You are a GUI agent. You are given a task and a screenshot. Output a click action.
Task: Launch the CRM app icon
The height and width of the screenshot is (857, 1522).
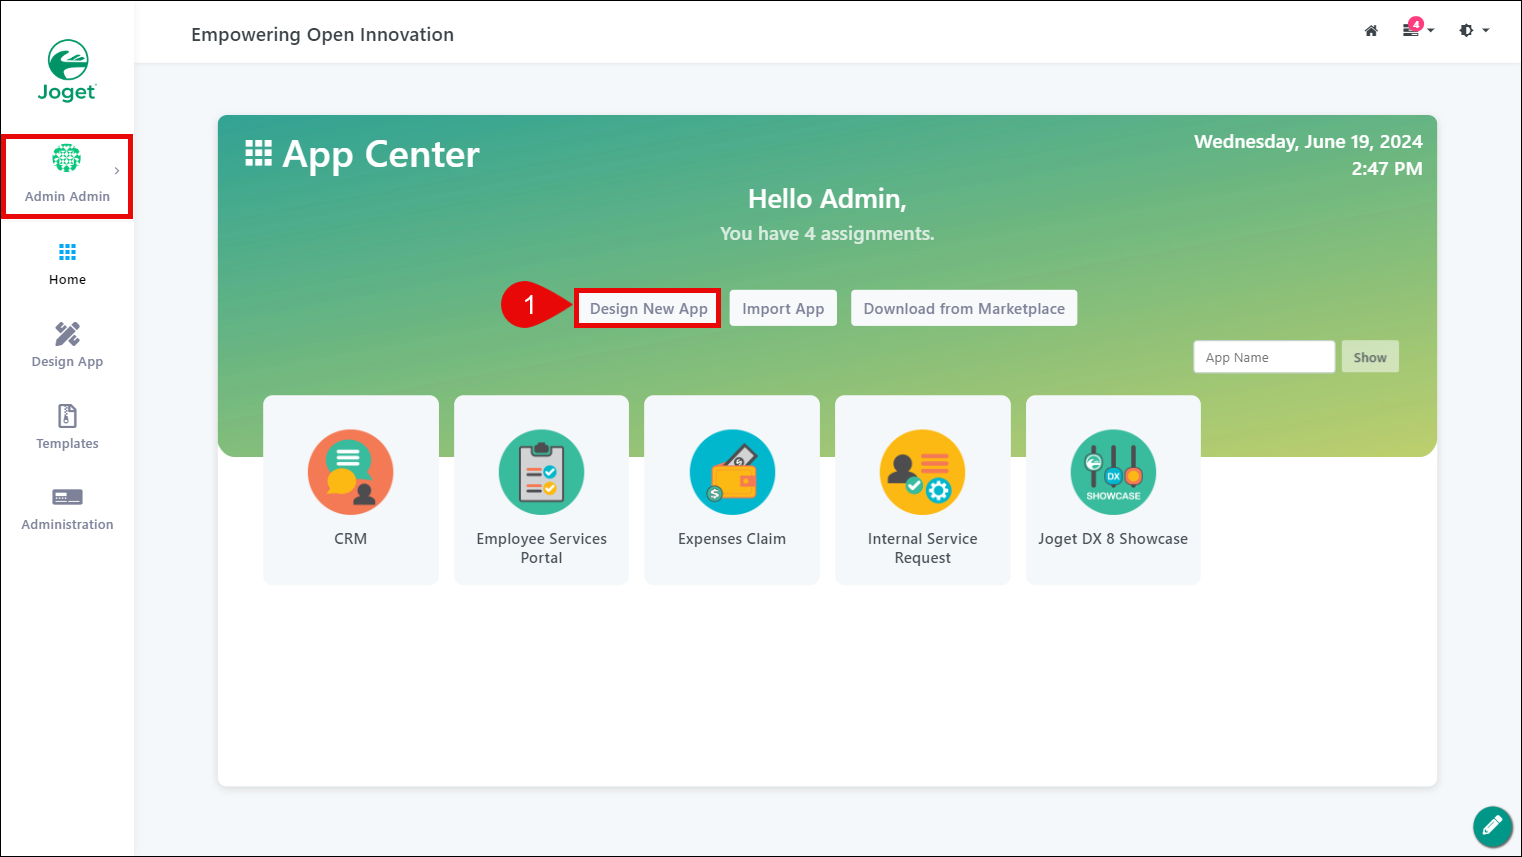[x=350, y=472]
